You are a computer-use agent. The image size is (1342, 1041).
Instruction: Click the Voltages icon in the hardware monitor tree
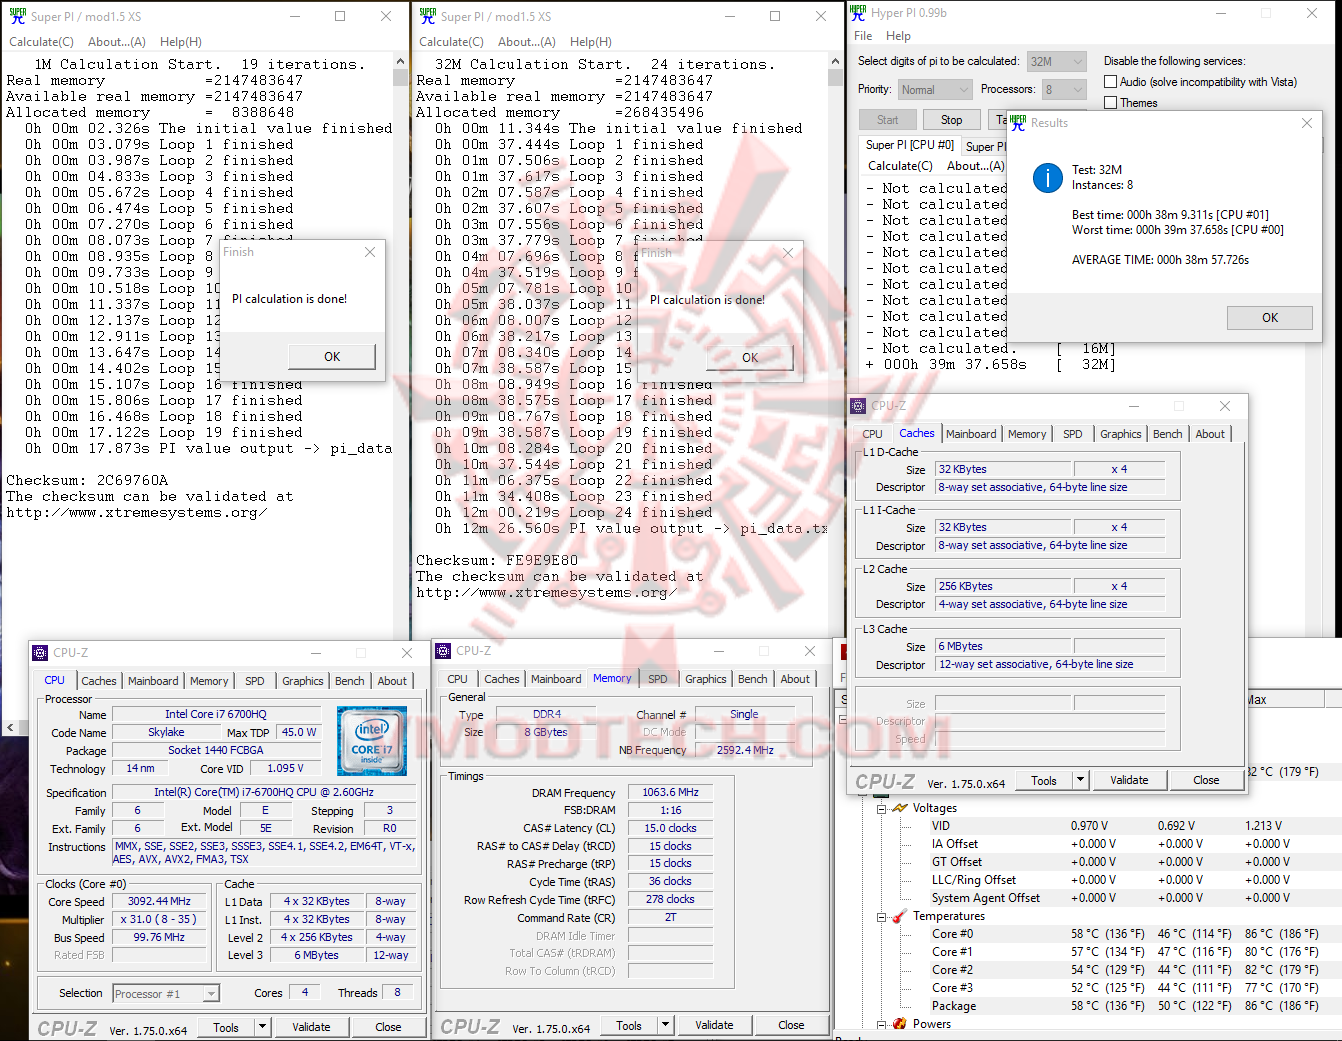pos(900,808)
